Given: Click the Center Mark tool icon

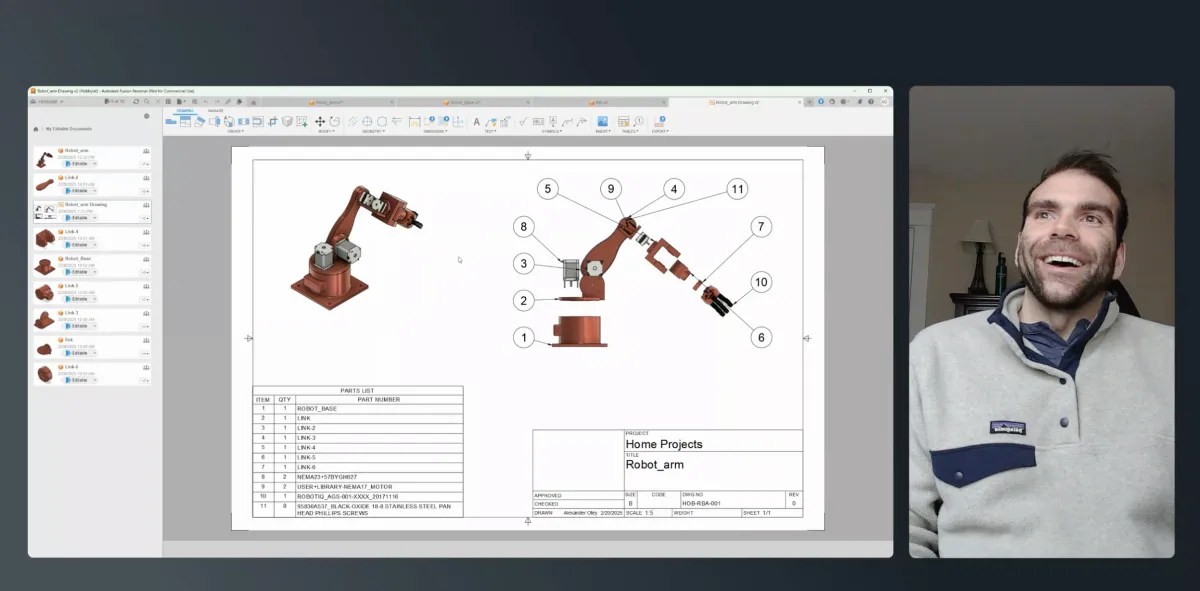Looking at the screenshot, I should [x=367, y=122].
